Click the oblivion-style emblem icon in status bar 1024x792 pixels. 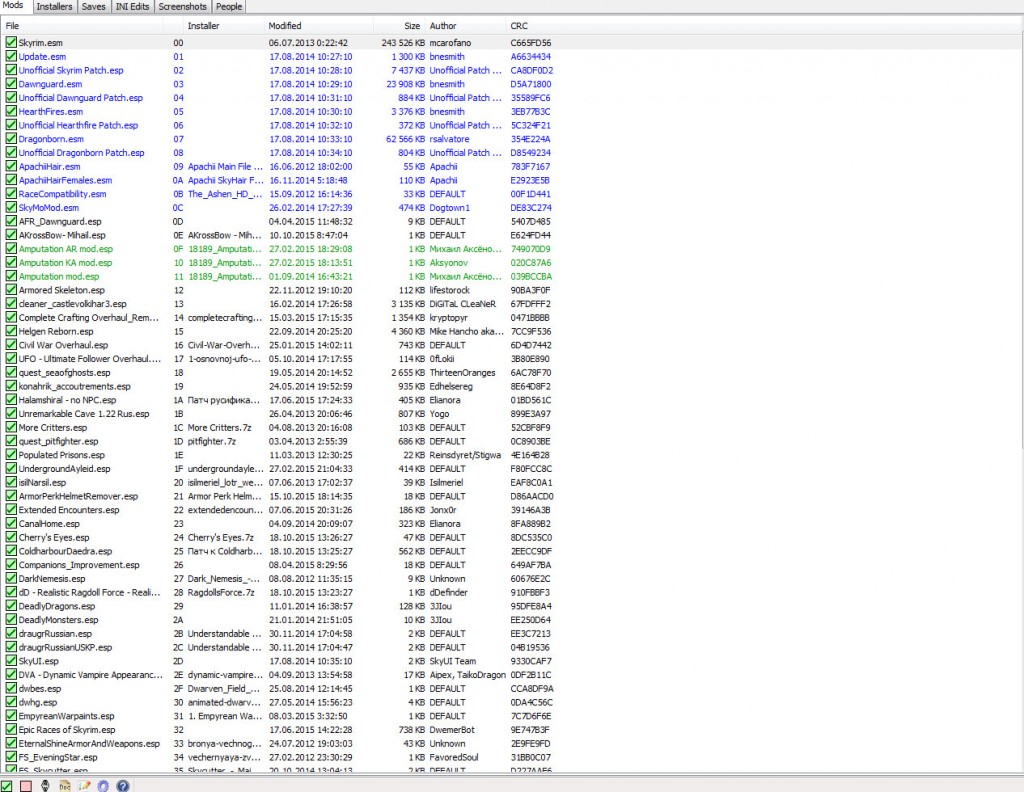tap(45, 785)
